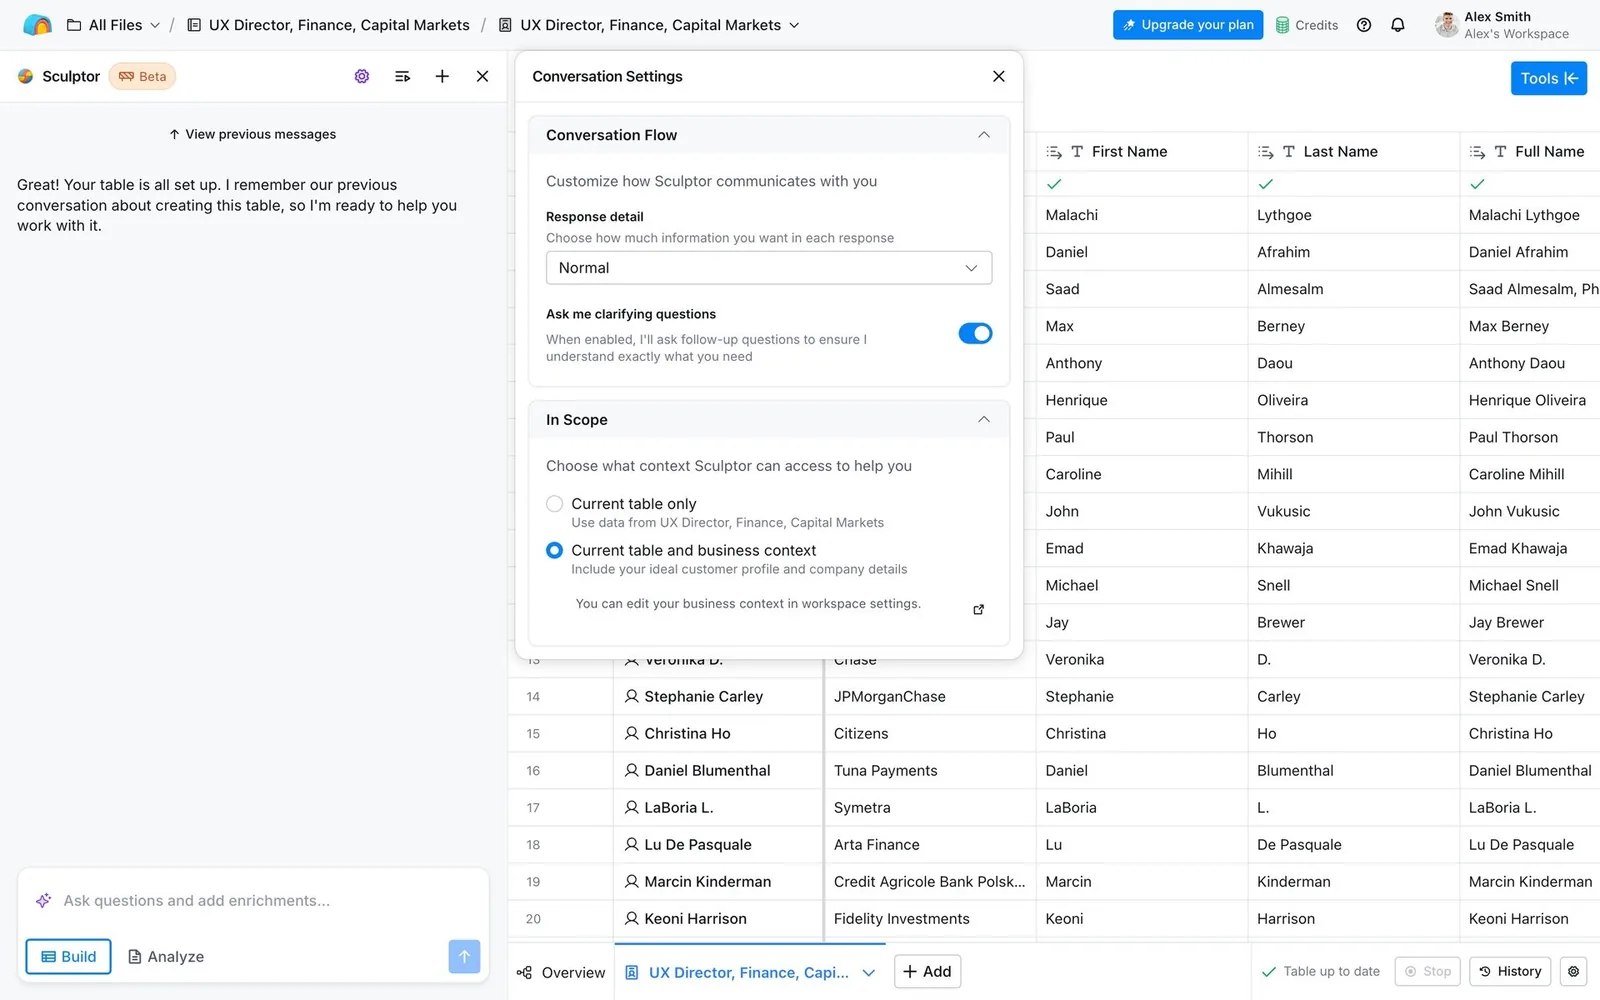The width and height of the screenshot is (1600, 1000).
Task: Click Credit Agricole Bank Polsk... cell
Action: click(x=930, y=881)
